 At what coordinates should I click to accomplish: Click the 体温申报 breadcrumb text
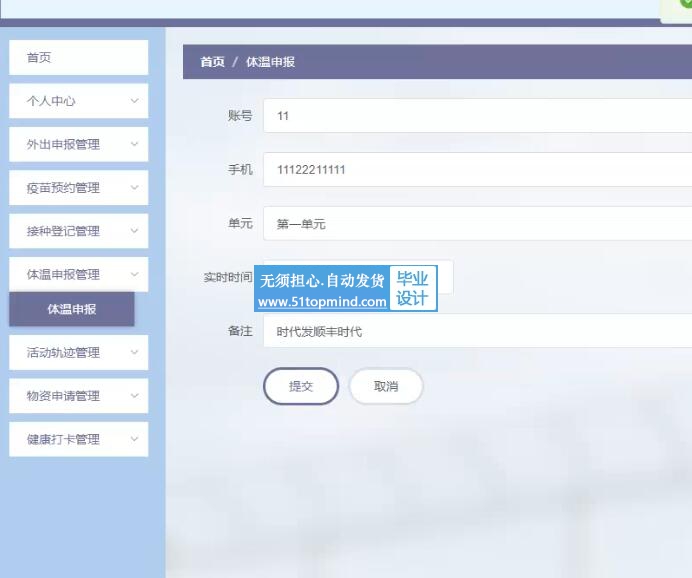click(x=271, y=62)
